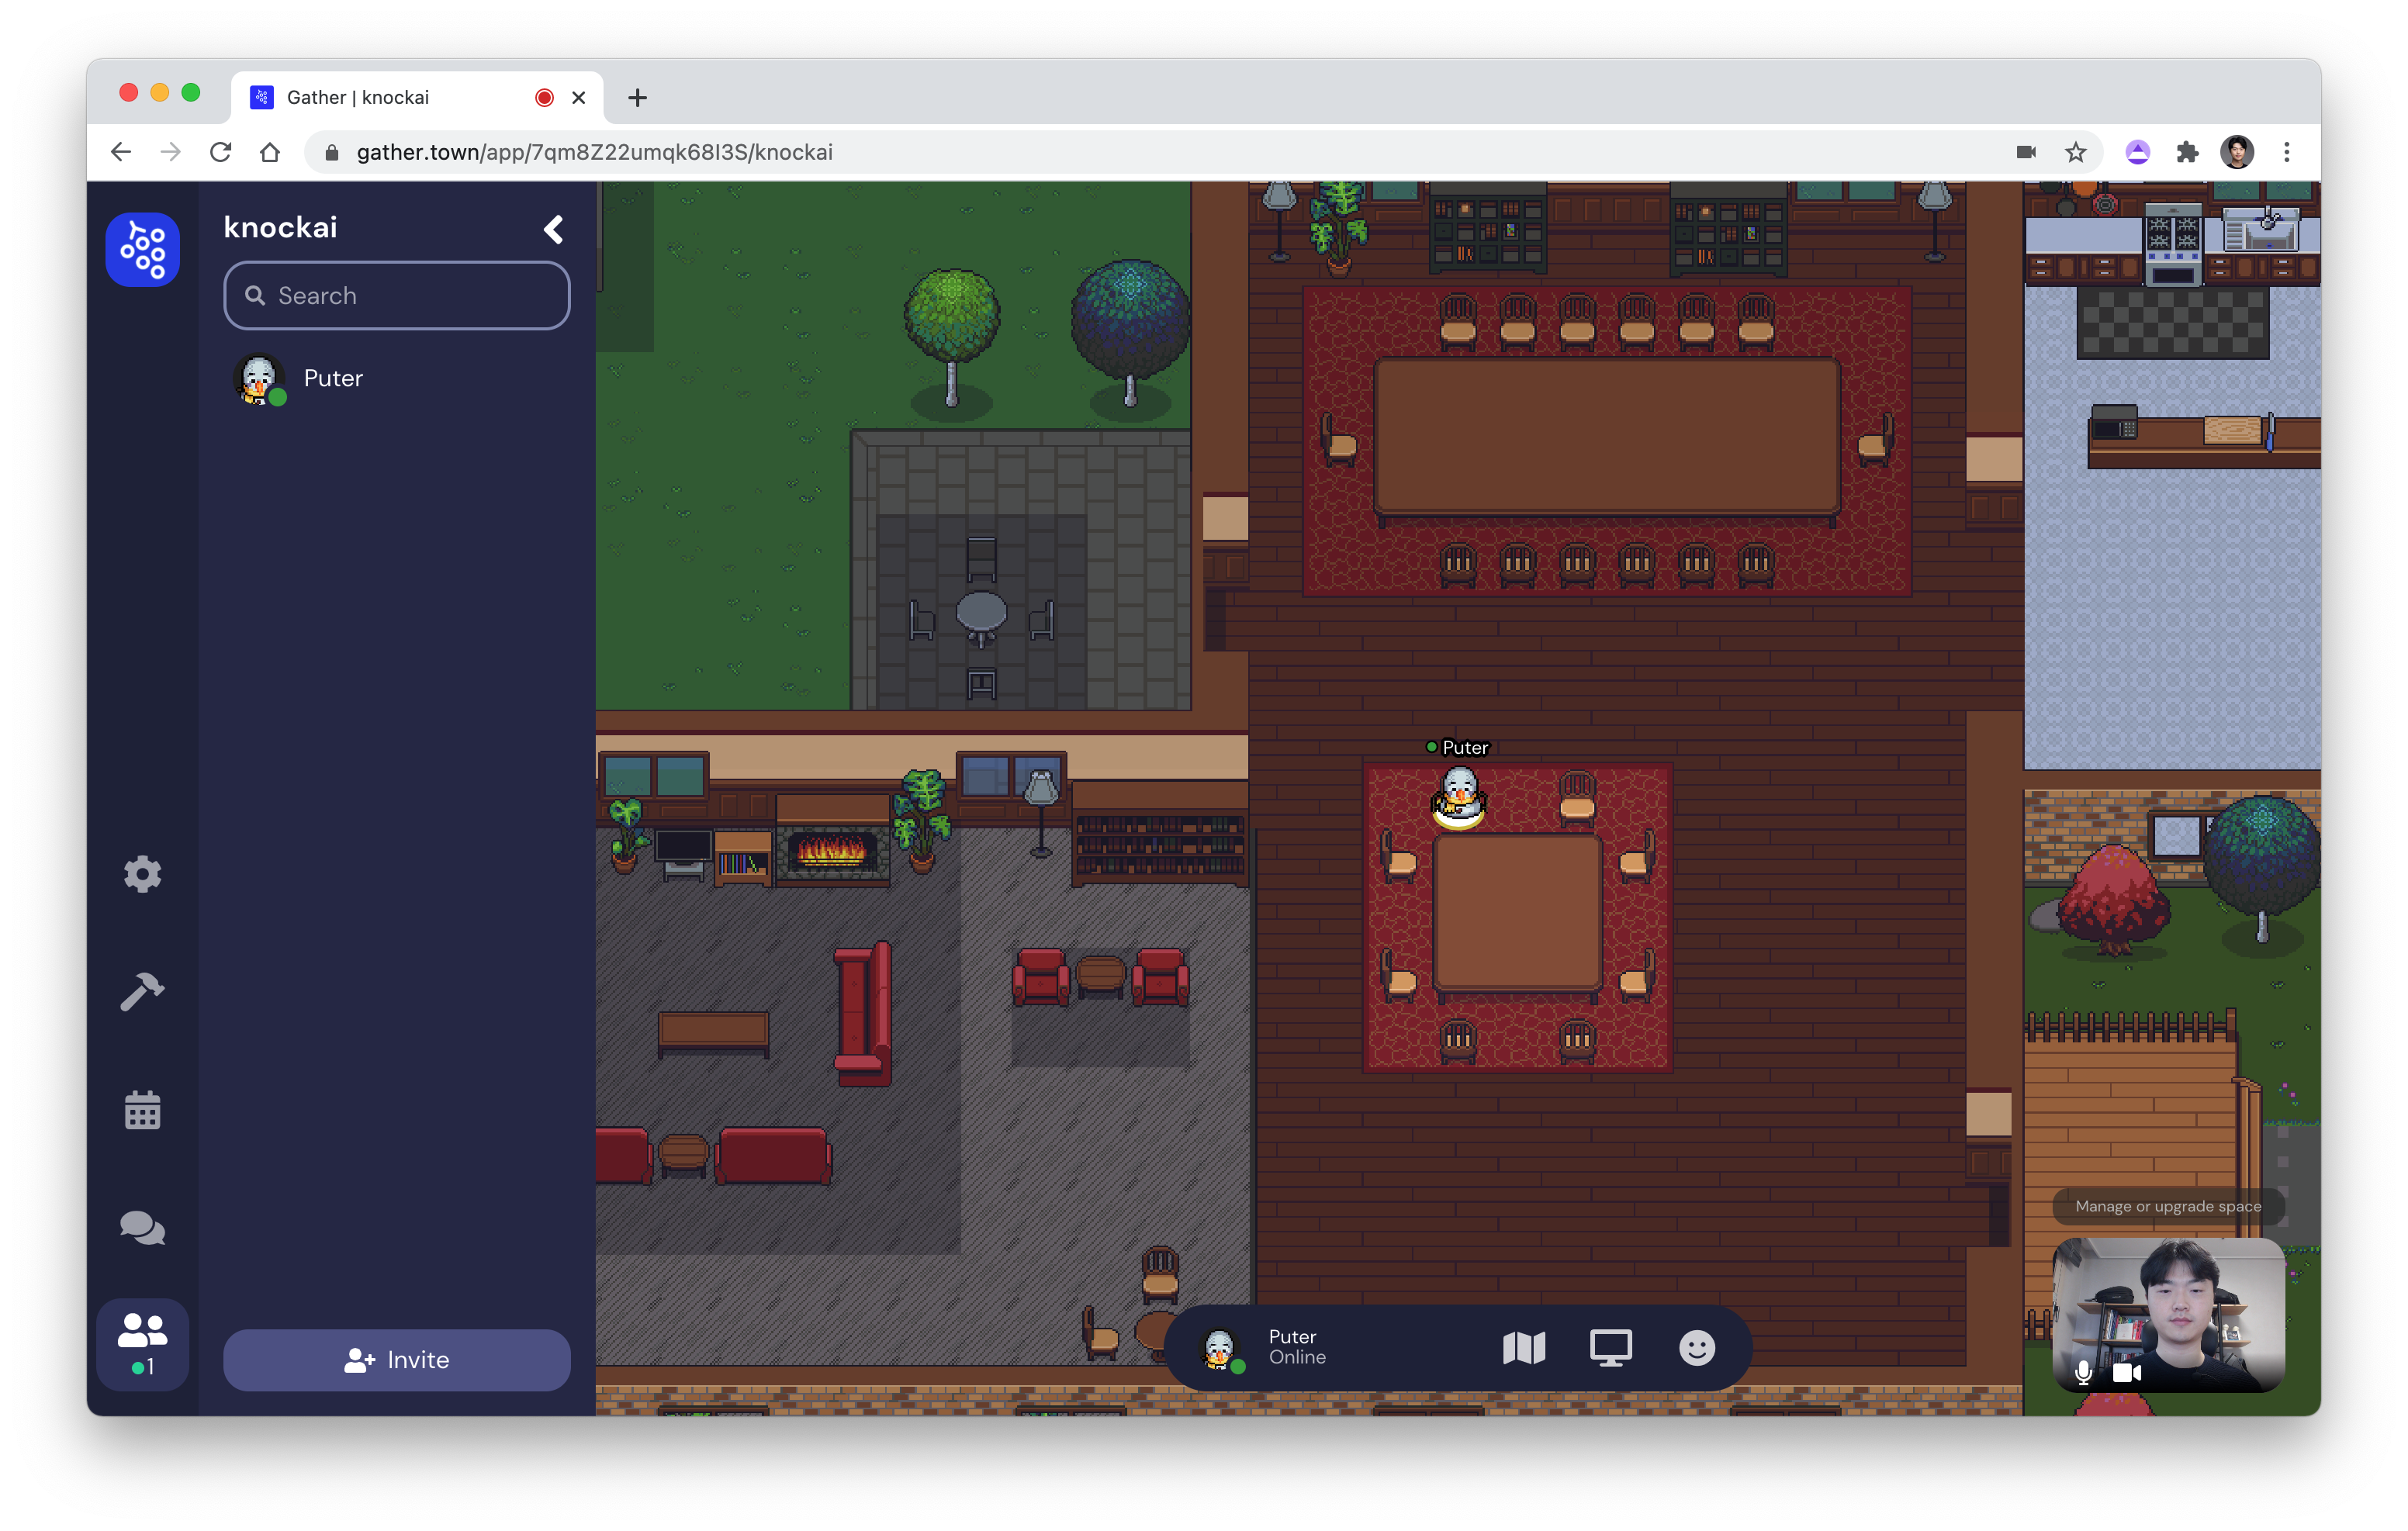Screen dimensions: 2408x1531
Task: Open Chrome three-dot menu
Action: pyautogui.click(x=2286, y=152)
